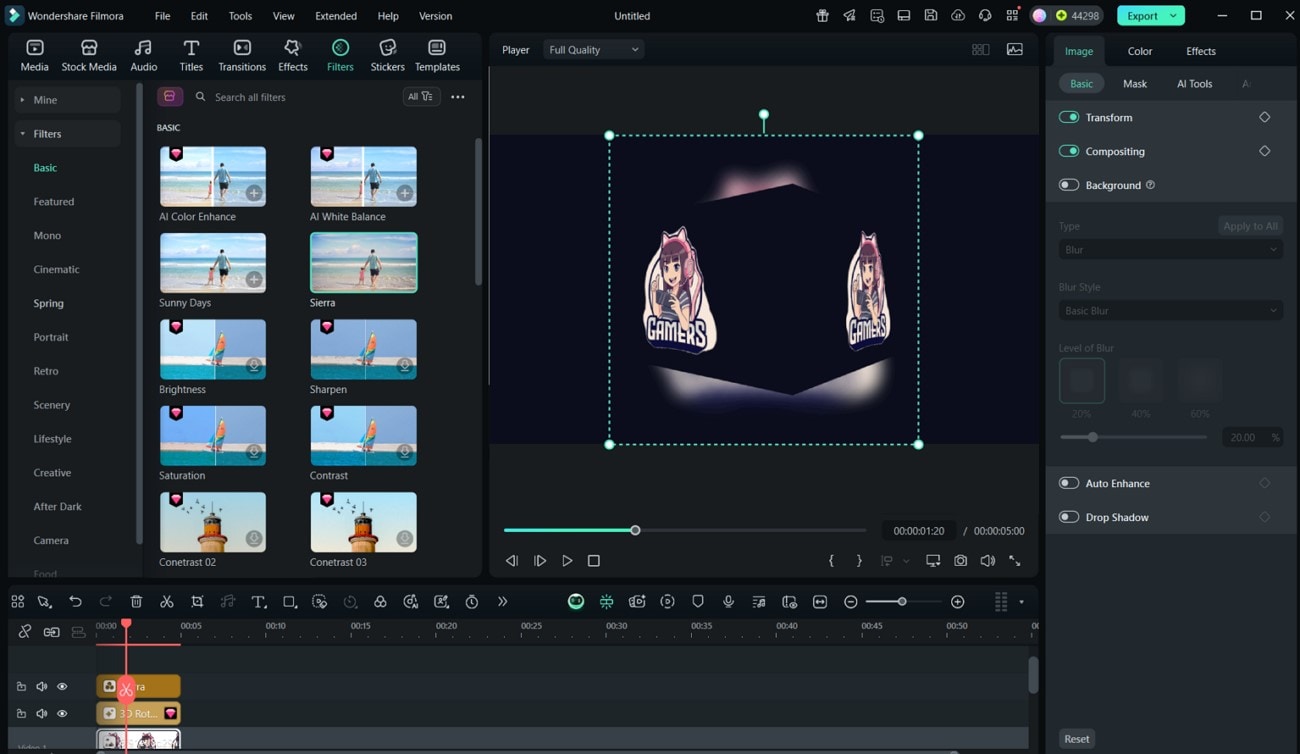Hide the 3D Rot track eye icon
Viewport: 1300px width, 754px height.
pos(62,713)
